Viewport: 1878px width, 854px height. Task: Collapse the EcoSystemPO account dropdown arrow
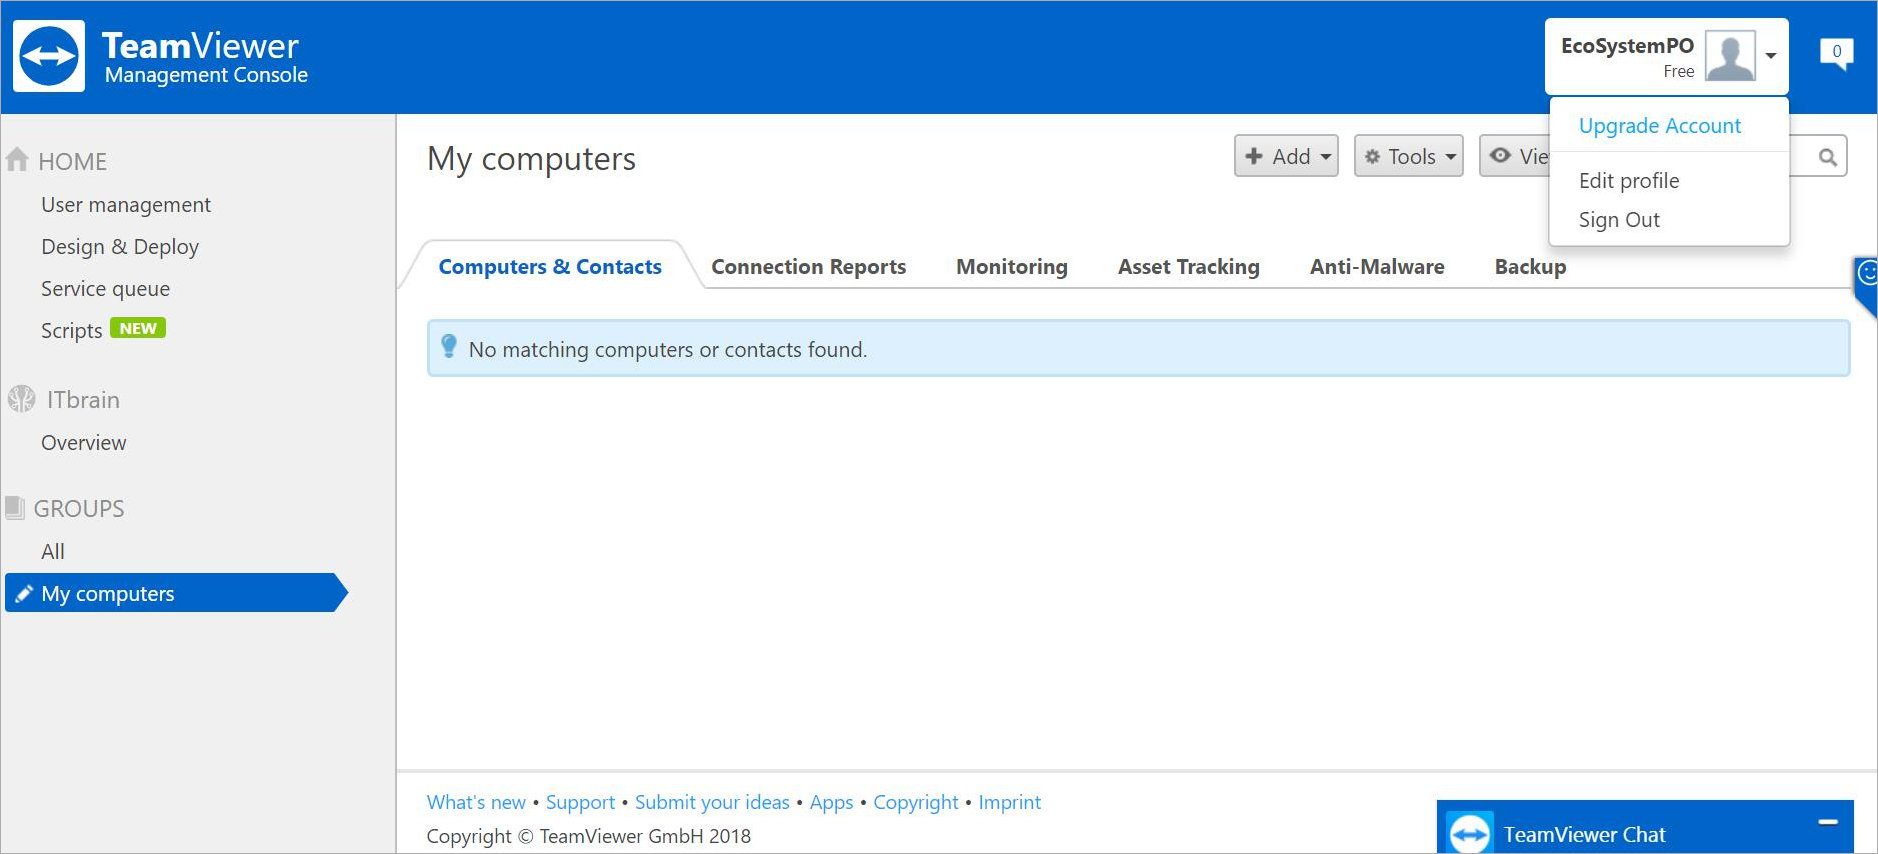(1771, 56)
